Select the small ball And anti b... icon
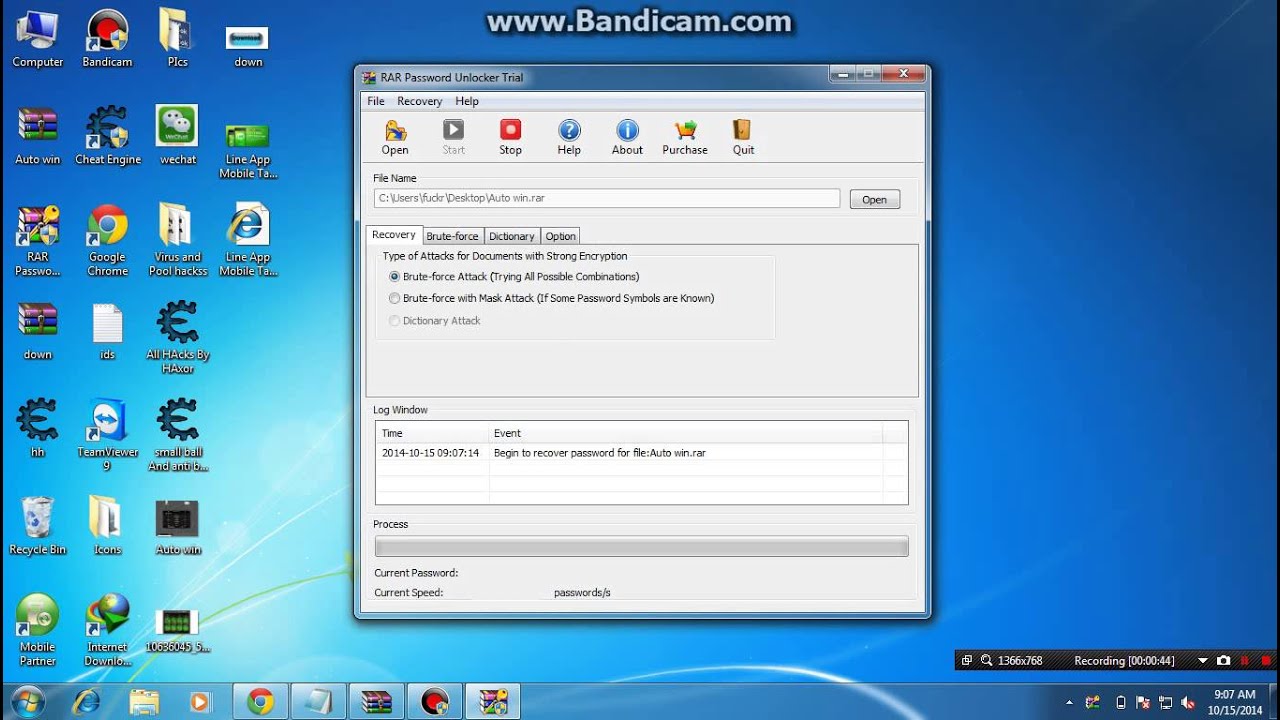 point(178,435)
